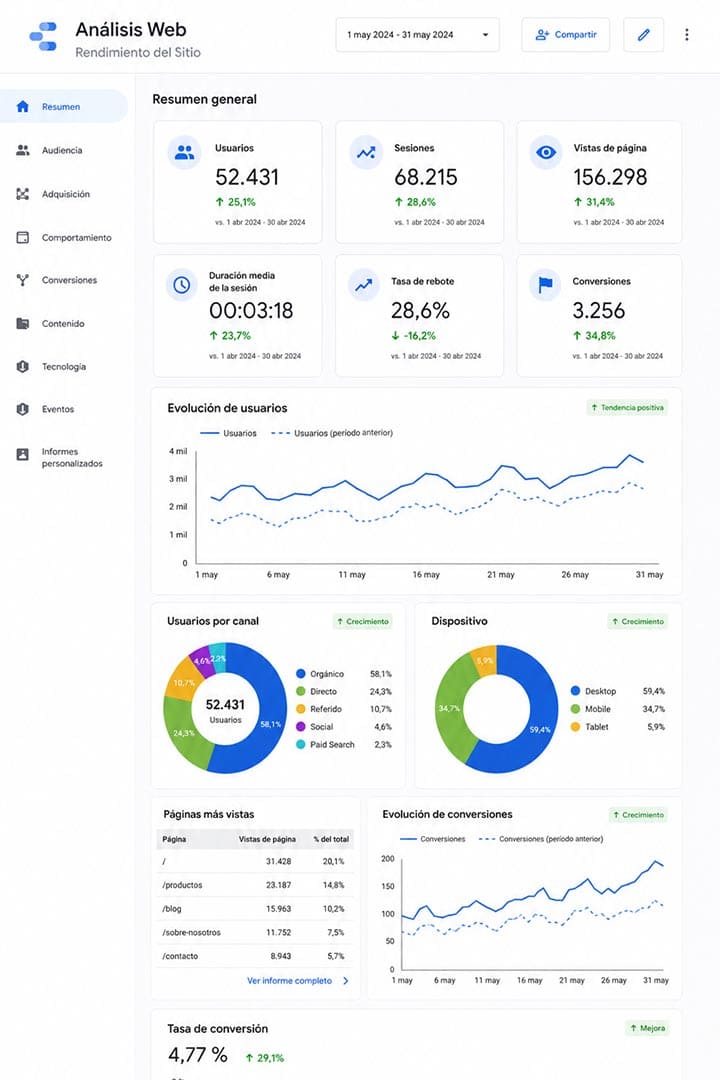The height and width of the screenshot is (1080, 720).
Task: Open the three-dot more options menu
Action: tap(686, 34)
